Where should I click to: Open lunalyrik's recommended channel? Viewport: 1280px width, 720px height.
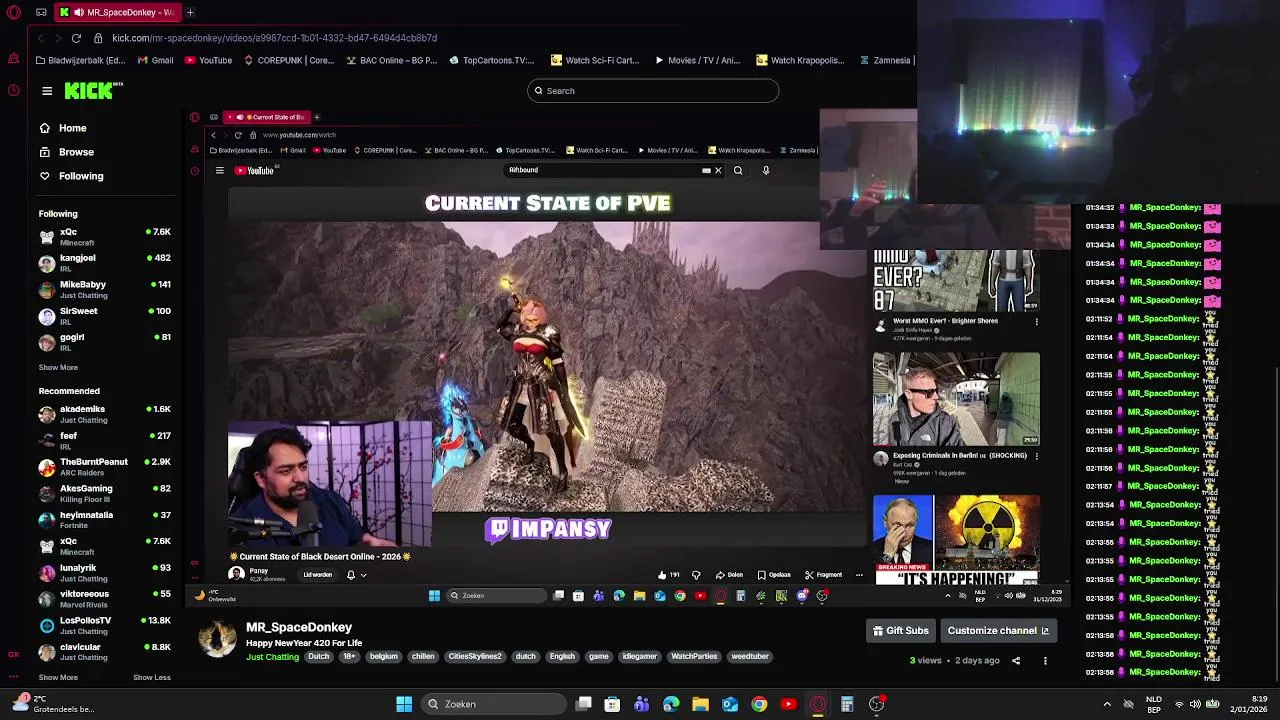pyautogui.click(x=104, y=573)
